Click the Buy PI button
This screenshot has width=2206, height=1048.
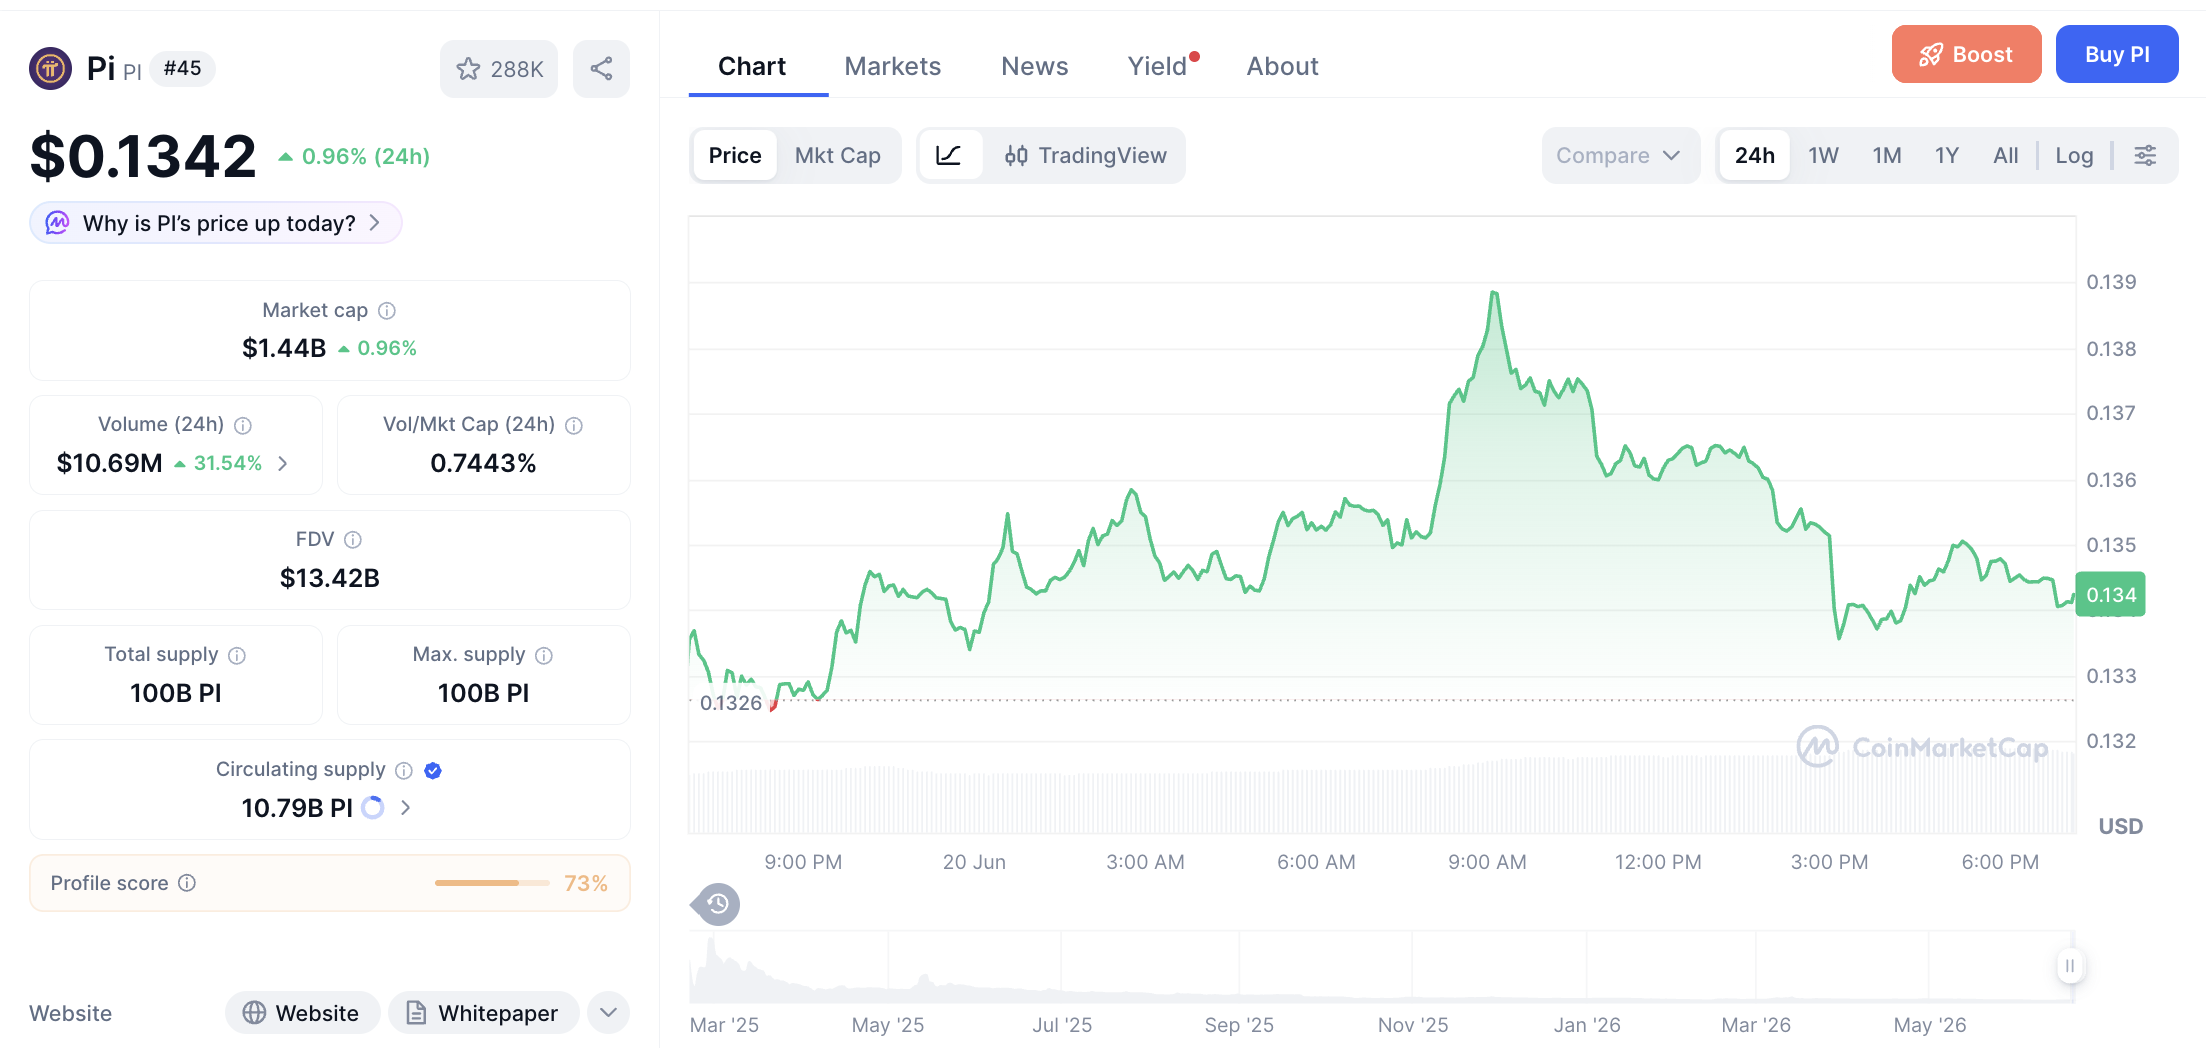click(2117, 54)
